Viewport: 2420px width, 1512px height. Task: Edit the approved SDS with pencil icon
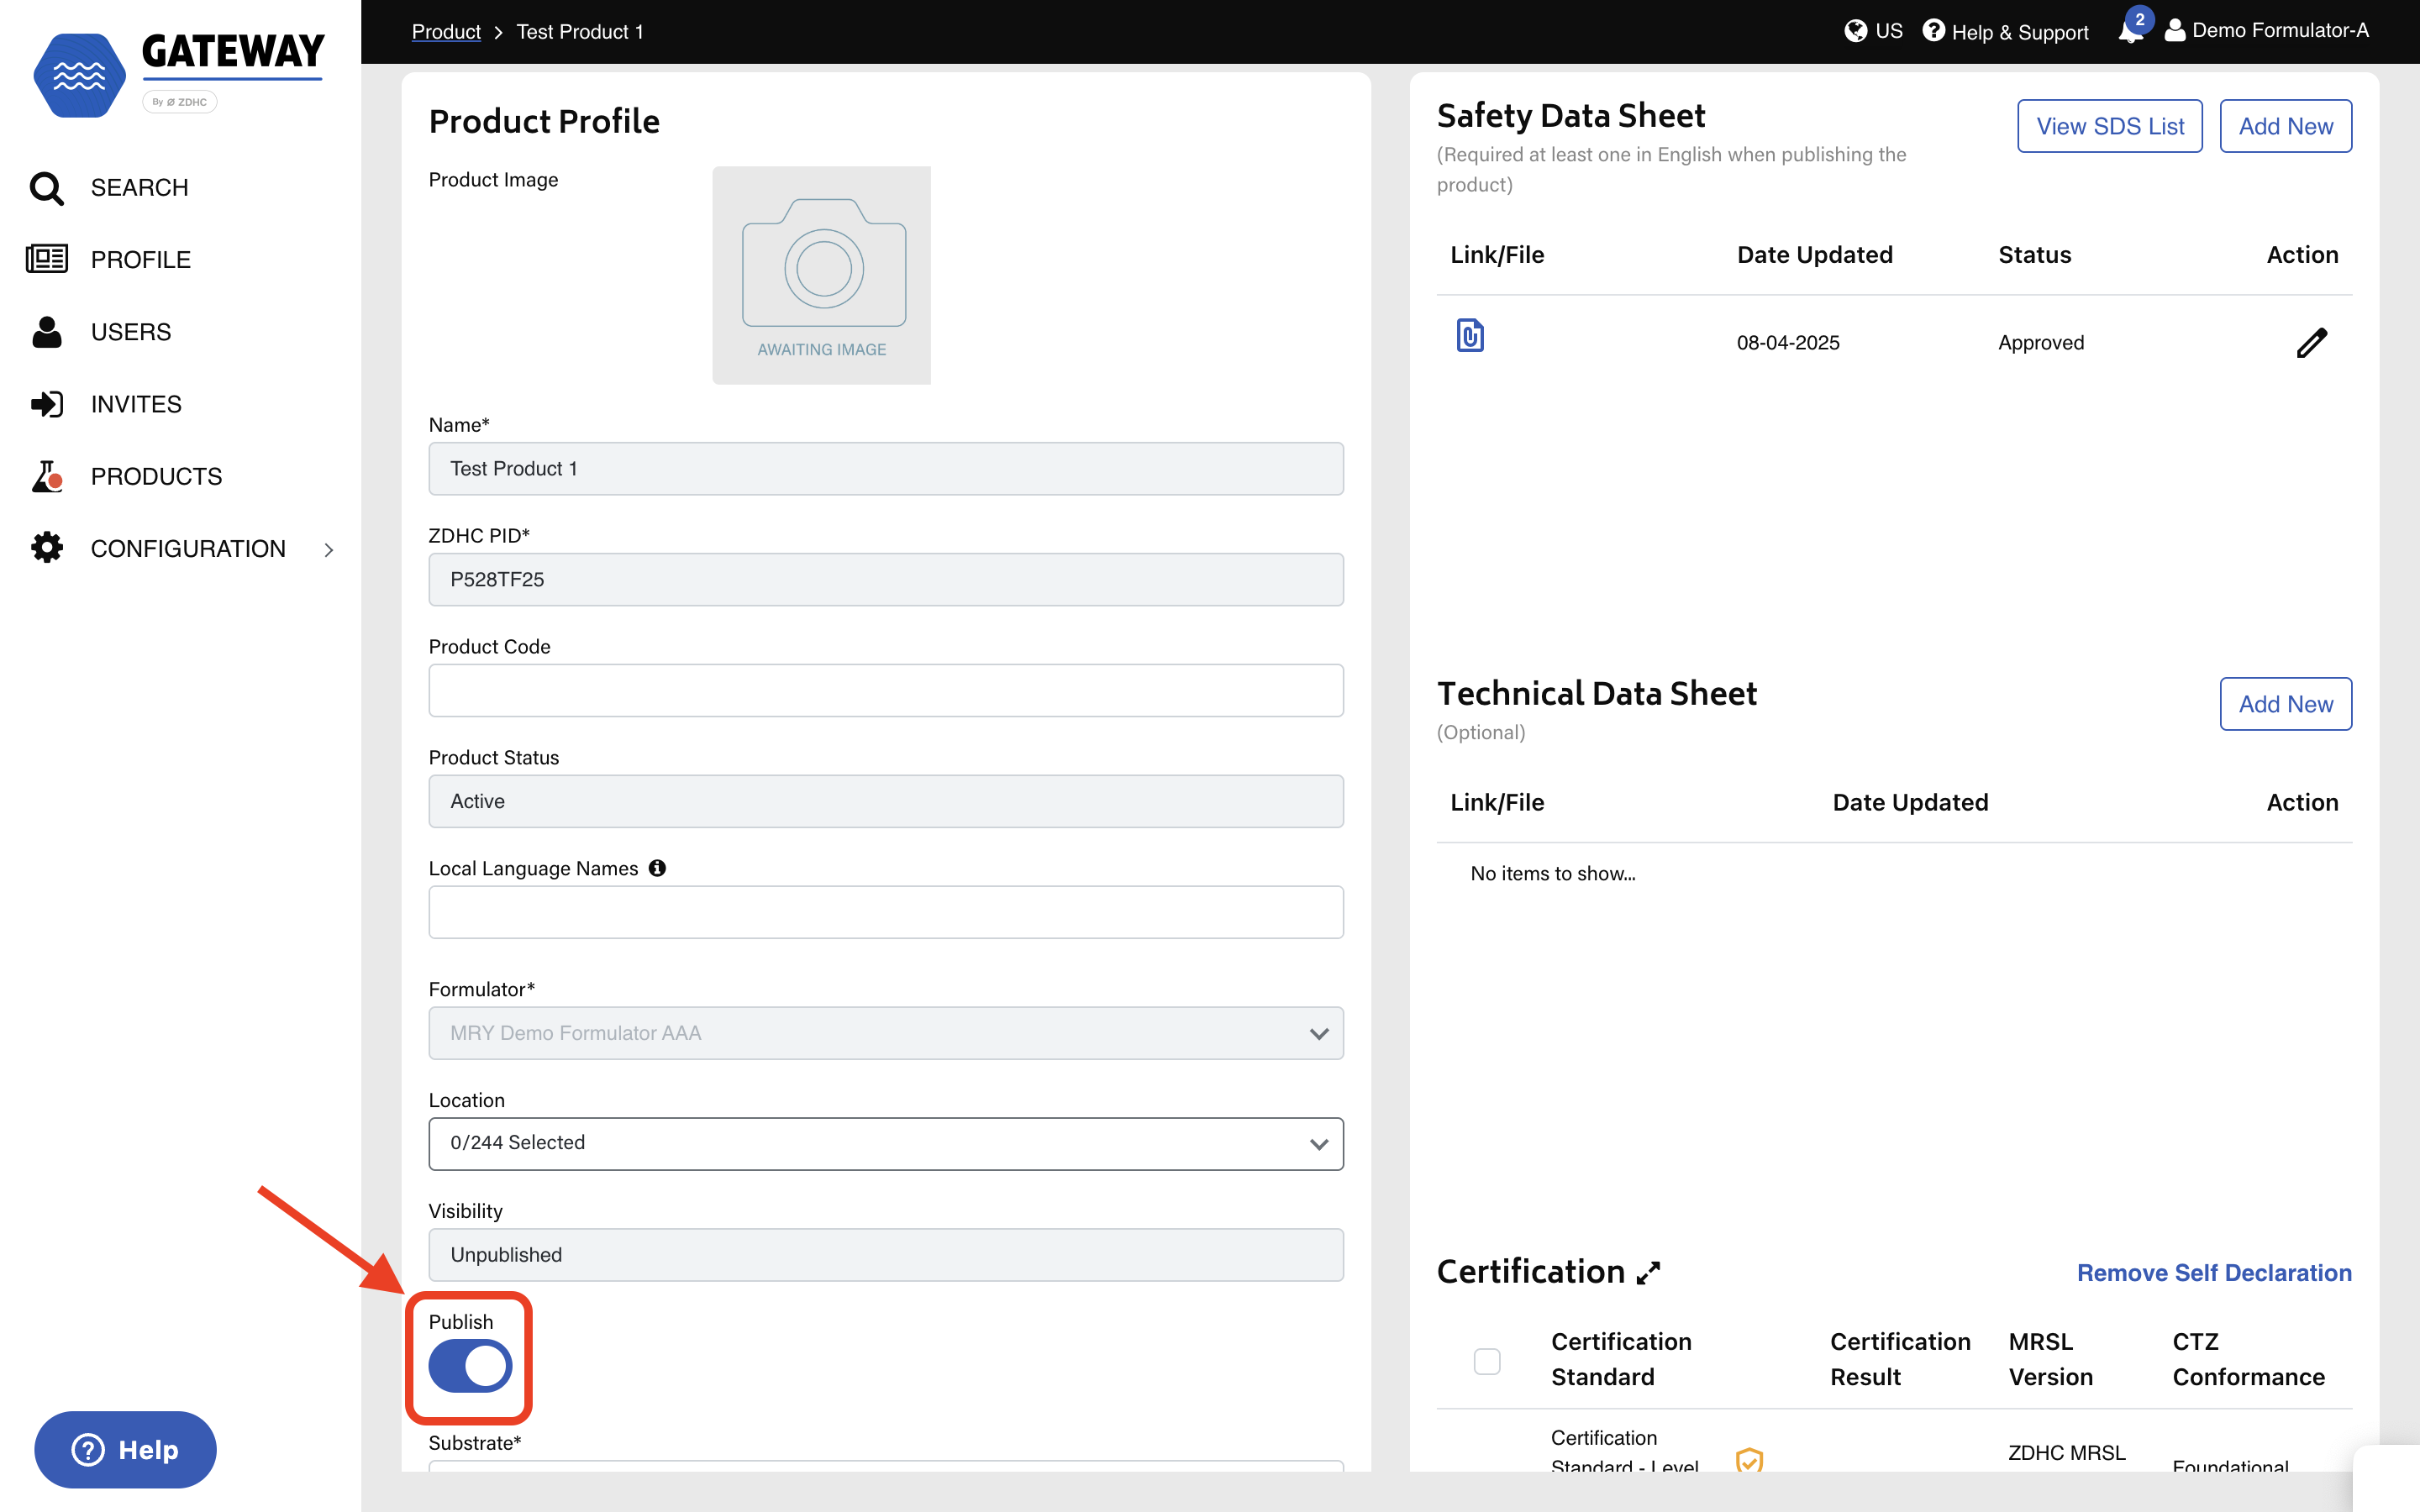2311,343
